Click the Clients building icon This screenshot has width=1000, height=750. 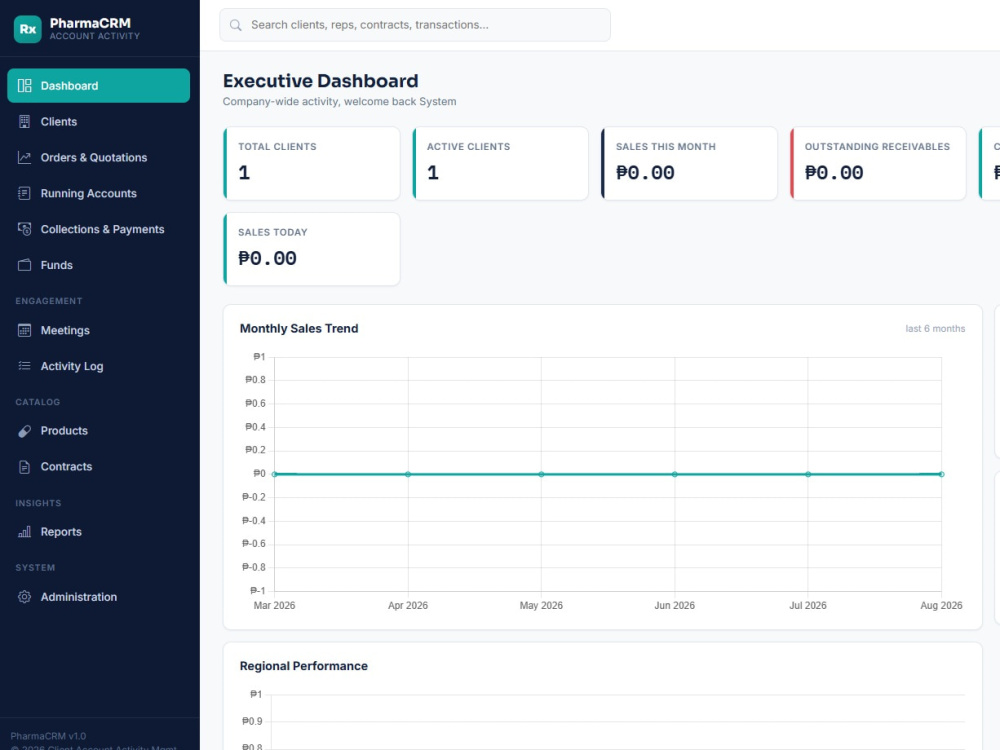coord(24,122)
